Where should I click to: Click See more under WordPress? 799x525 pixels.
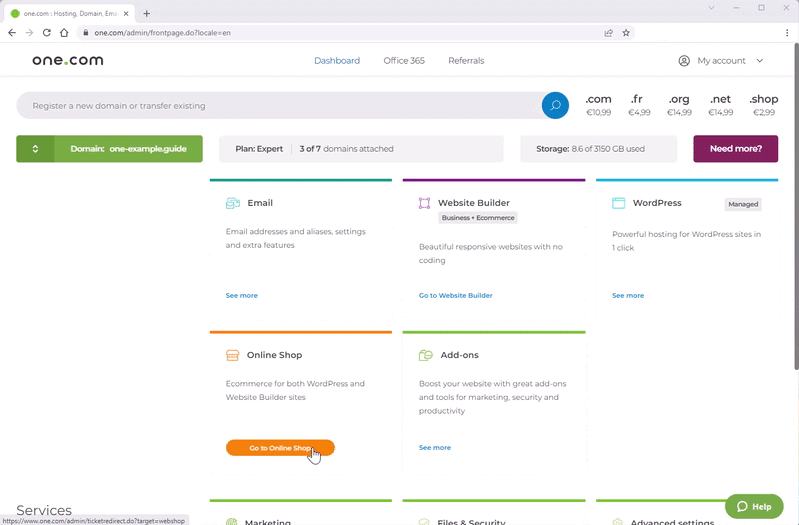coord(628,296)
